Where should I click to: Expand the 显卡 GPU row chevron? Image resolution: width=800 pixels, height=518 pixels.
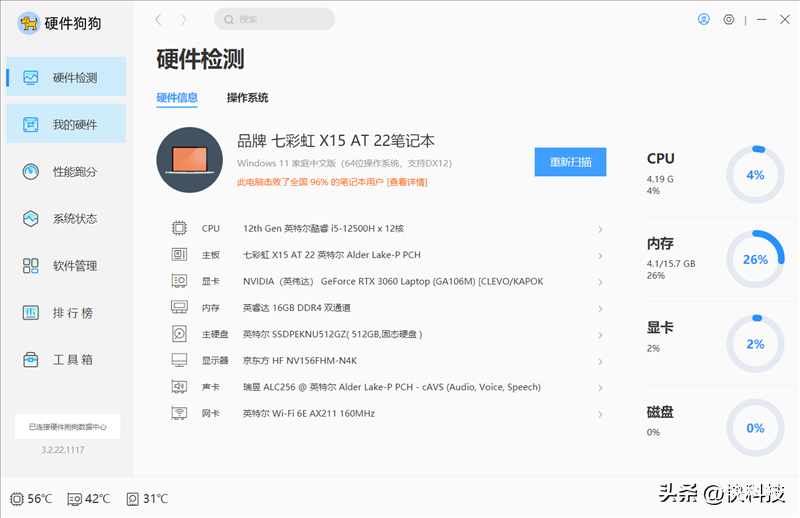pos(600,282)
